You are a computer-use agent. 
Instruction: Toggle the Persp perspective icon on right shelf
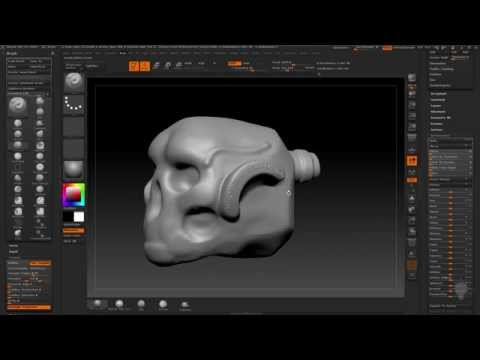tap(412, 138)
